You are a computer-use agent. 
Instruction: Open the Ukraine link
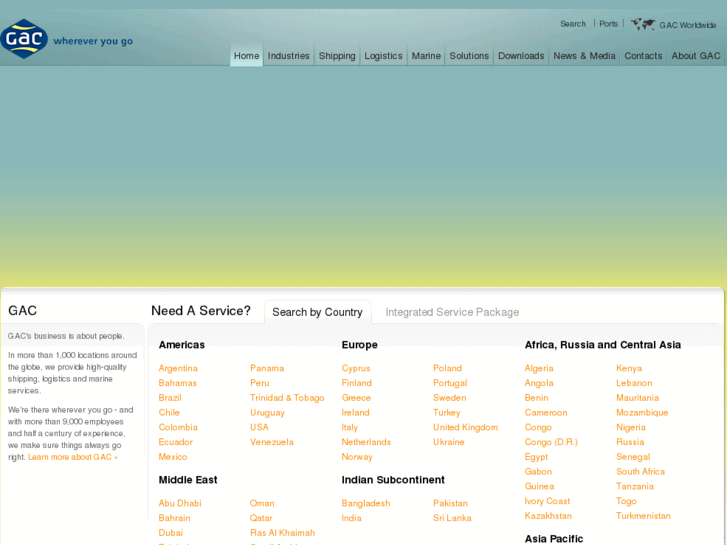pos(449,442)
